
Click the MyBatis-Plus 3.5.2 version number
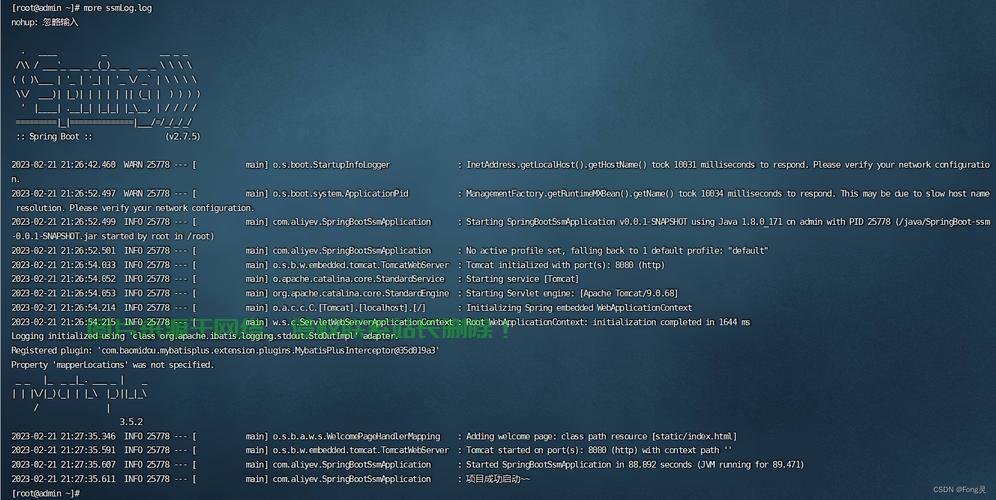click(131, 422)
